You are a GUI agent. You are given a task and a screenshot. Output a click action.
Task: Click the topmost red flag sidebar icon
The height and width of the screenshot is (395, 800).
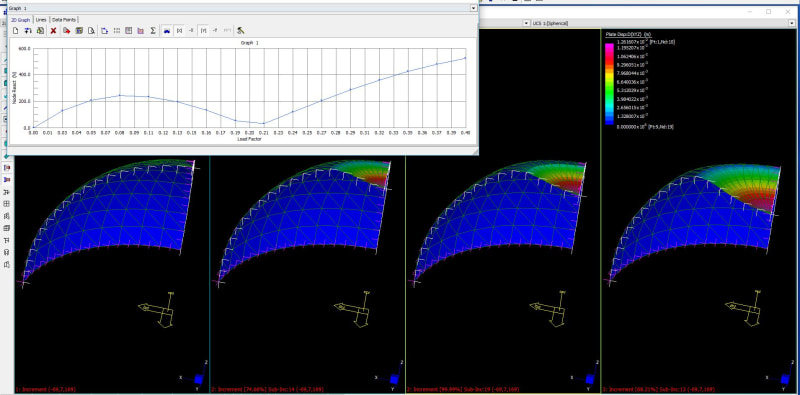point(7,167)
